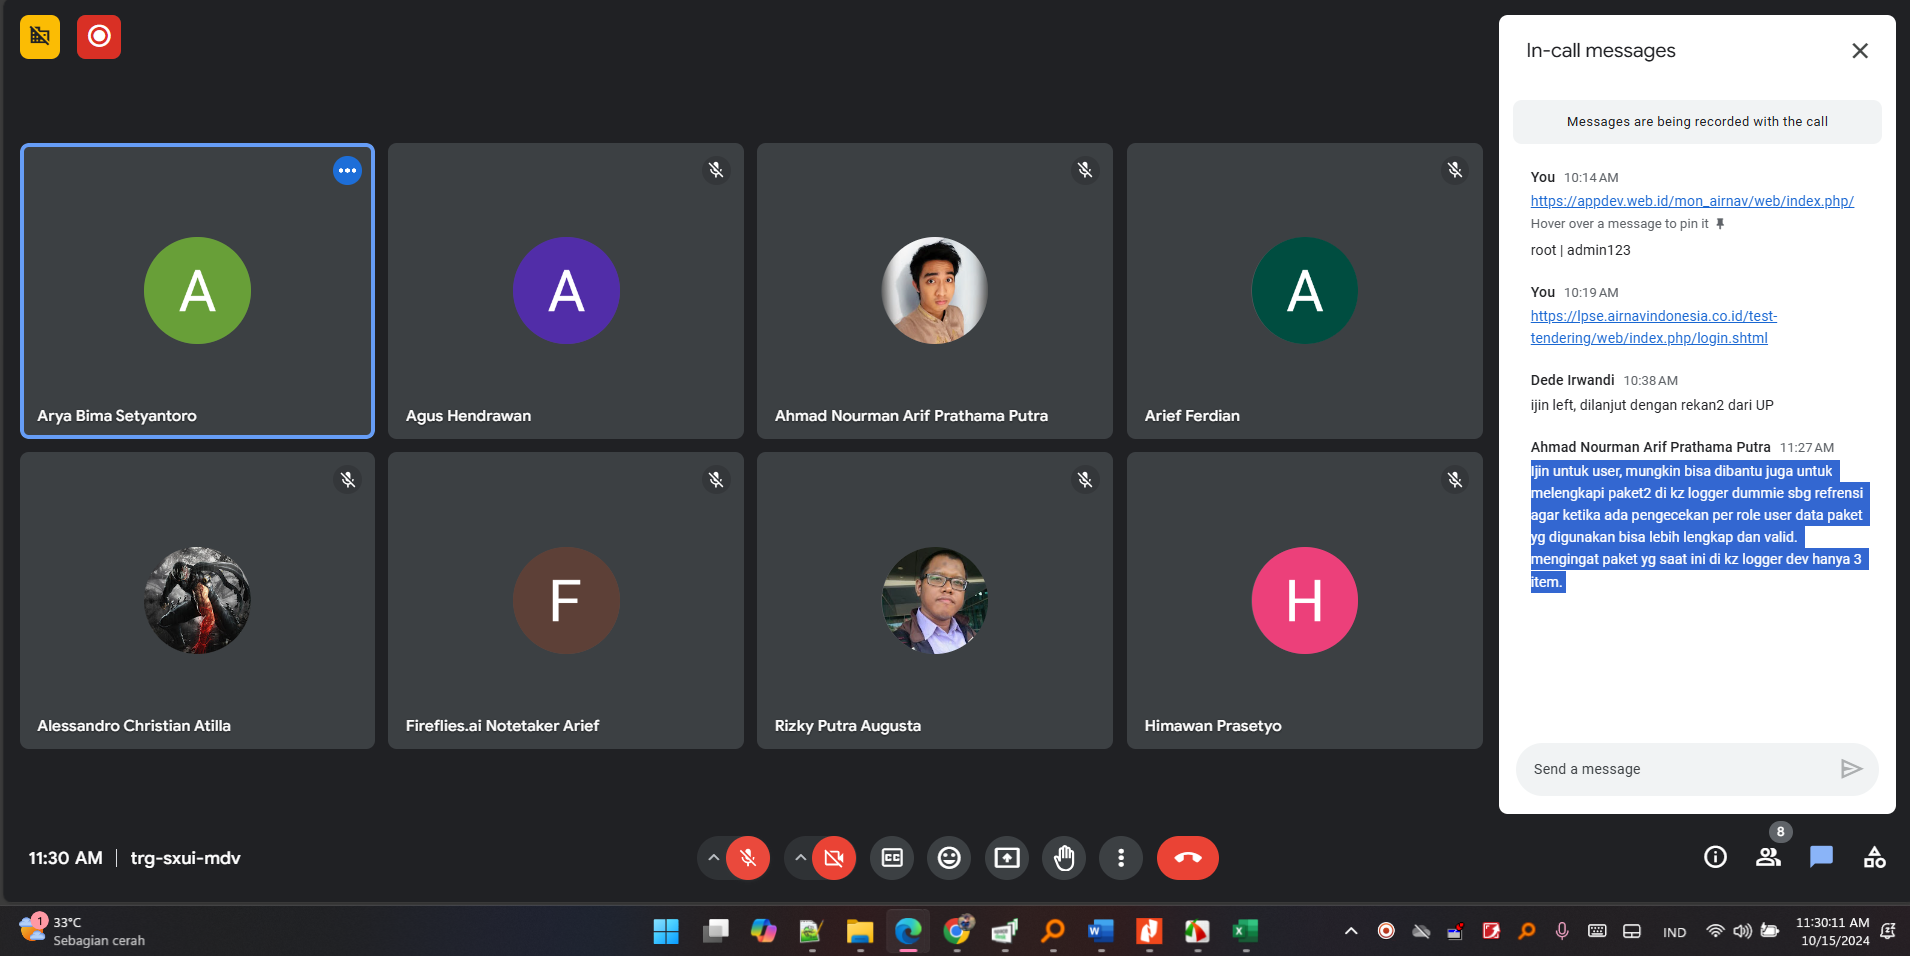Click the present screen icon
The width and height of the screenshot is (1910, 956).
[1007, 858]
